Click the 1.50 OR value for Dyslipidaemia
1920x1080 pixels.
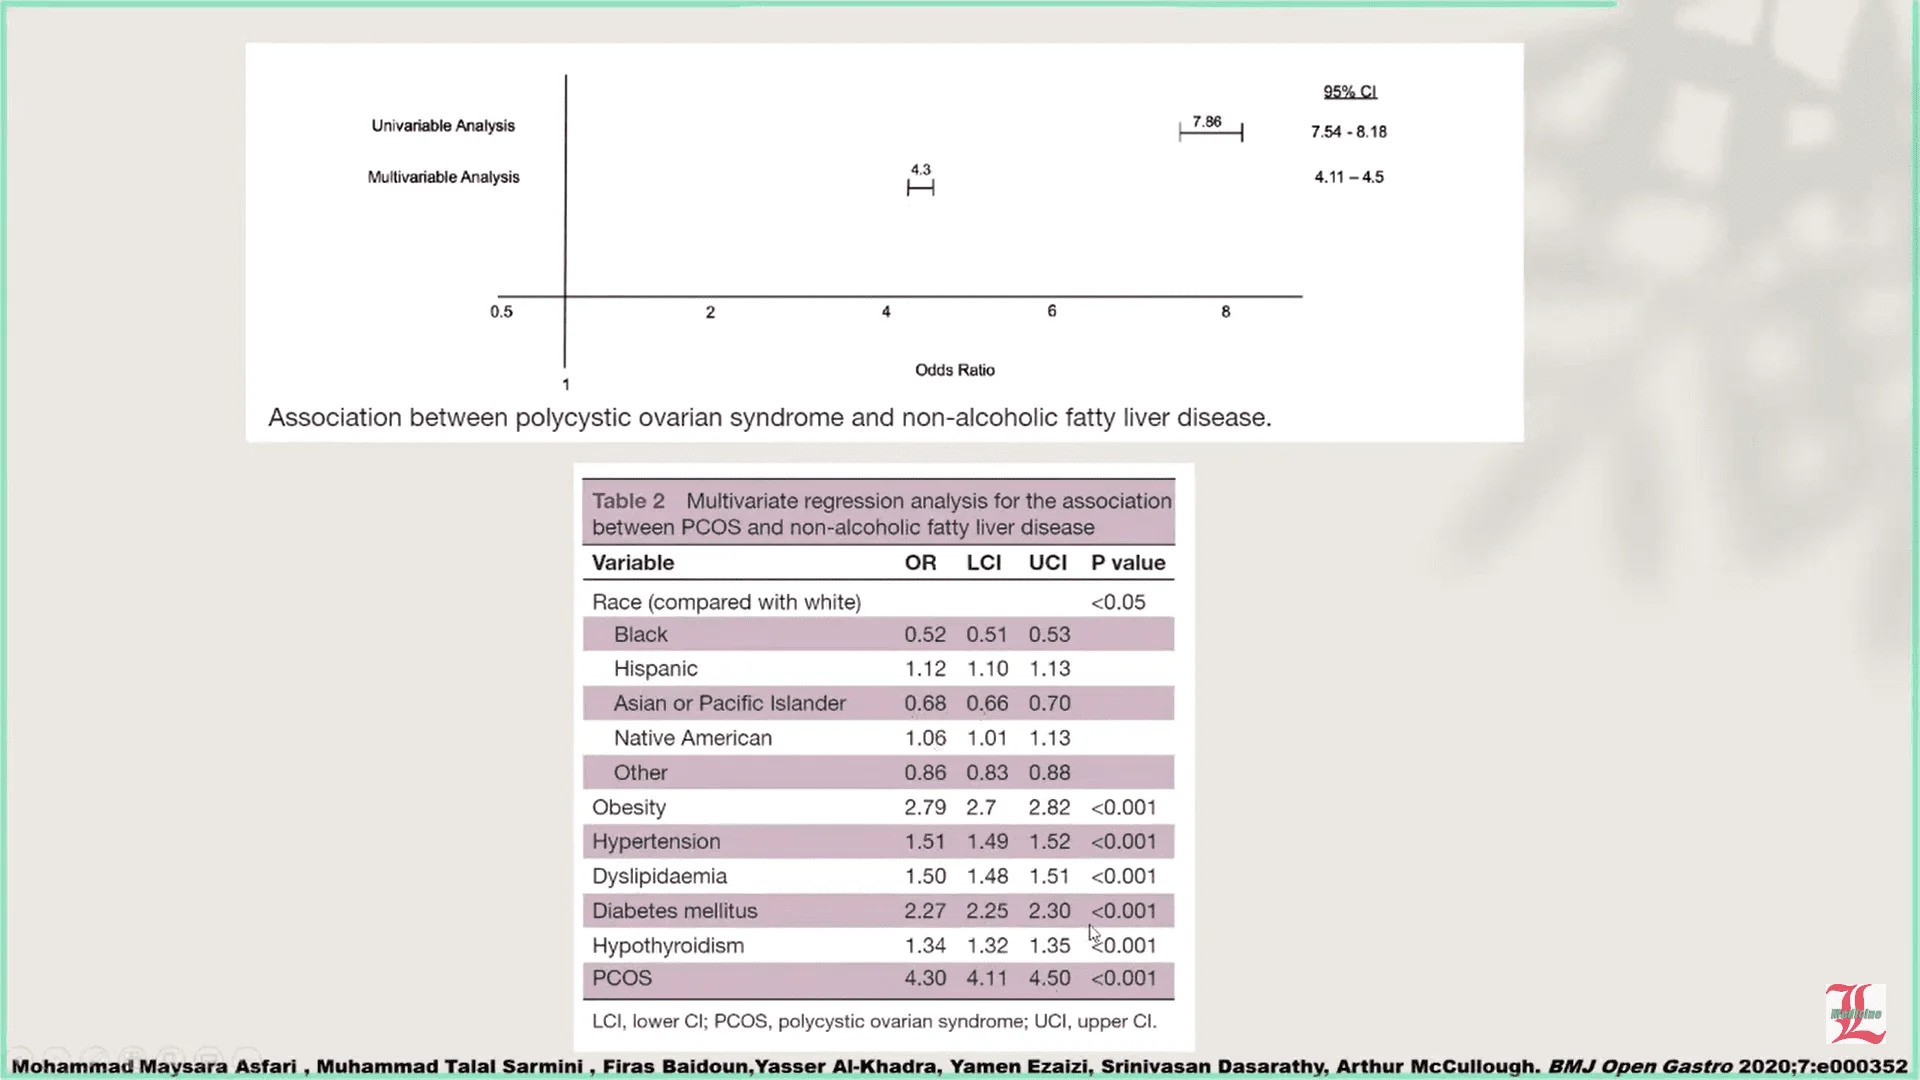coord(925,876)
